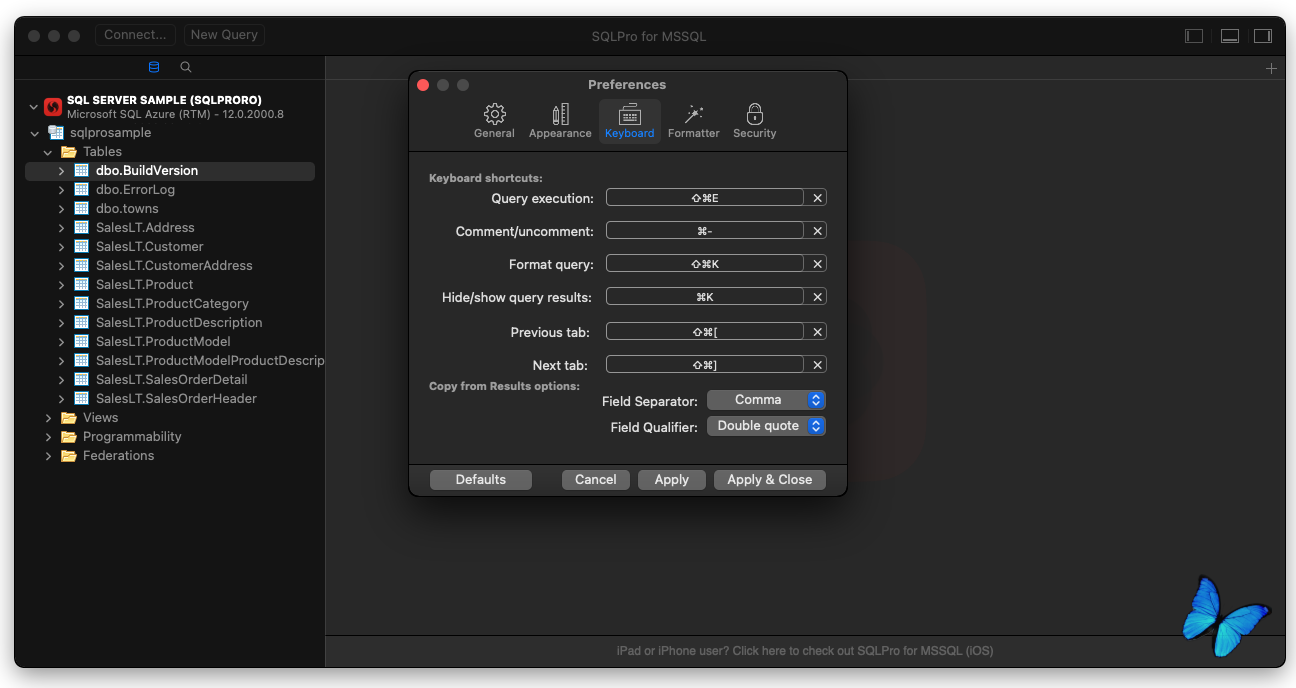Screen dimensions: 1296x688
Task: Clear the Format query shortcut
Action: [x=817, y=264]
